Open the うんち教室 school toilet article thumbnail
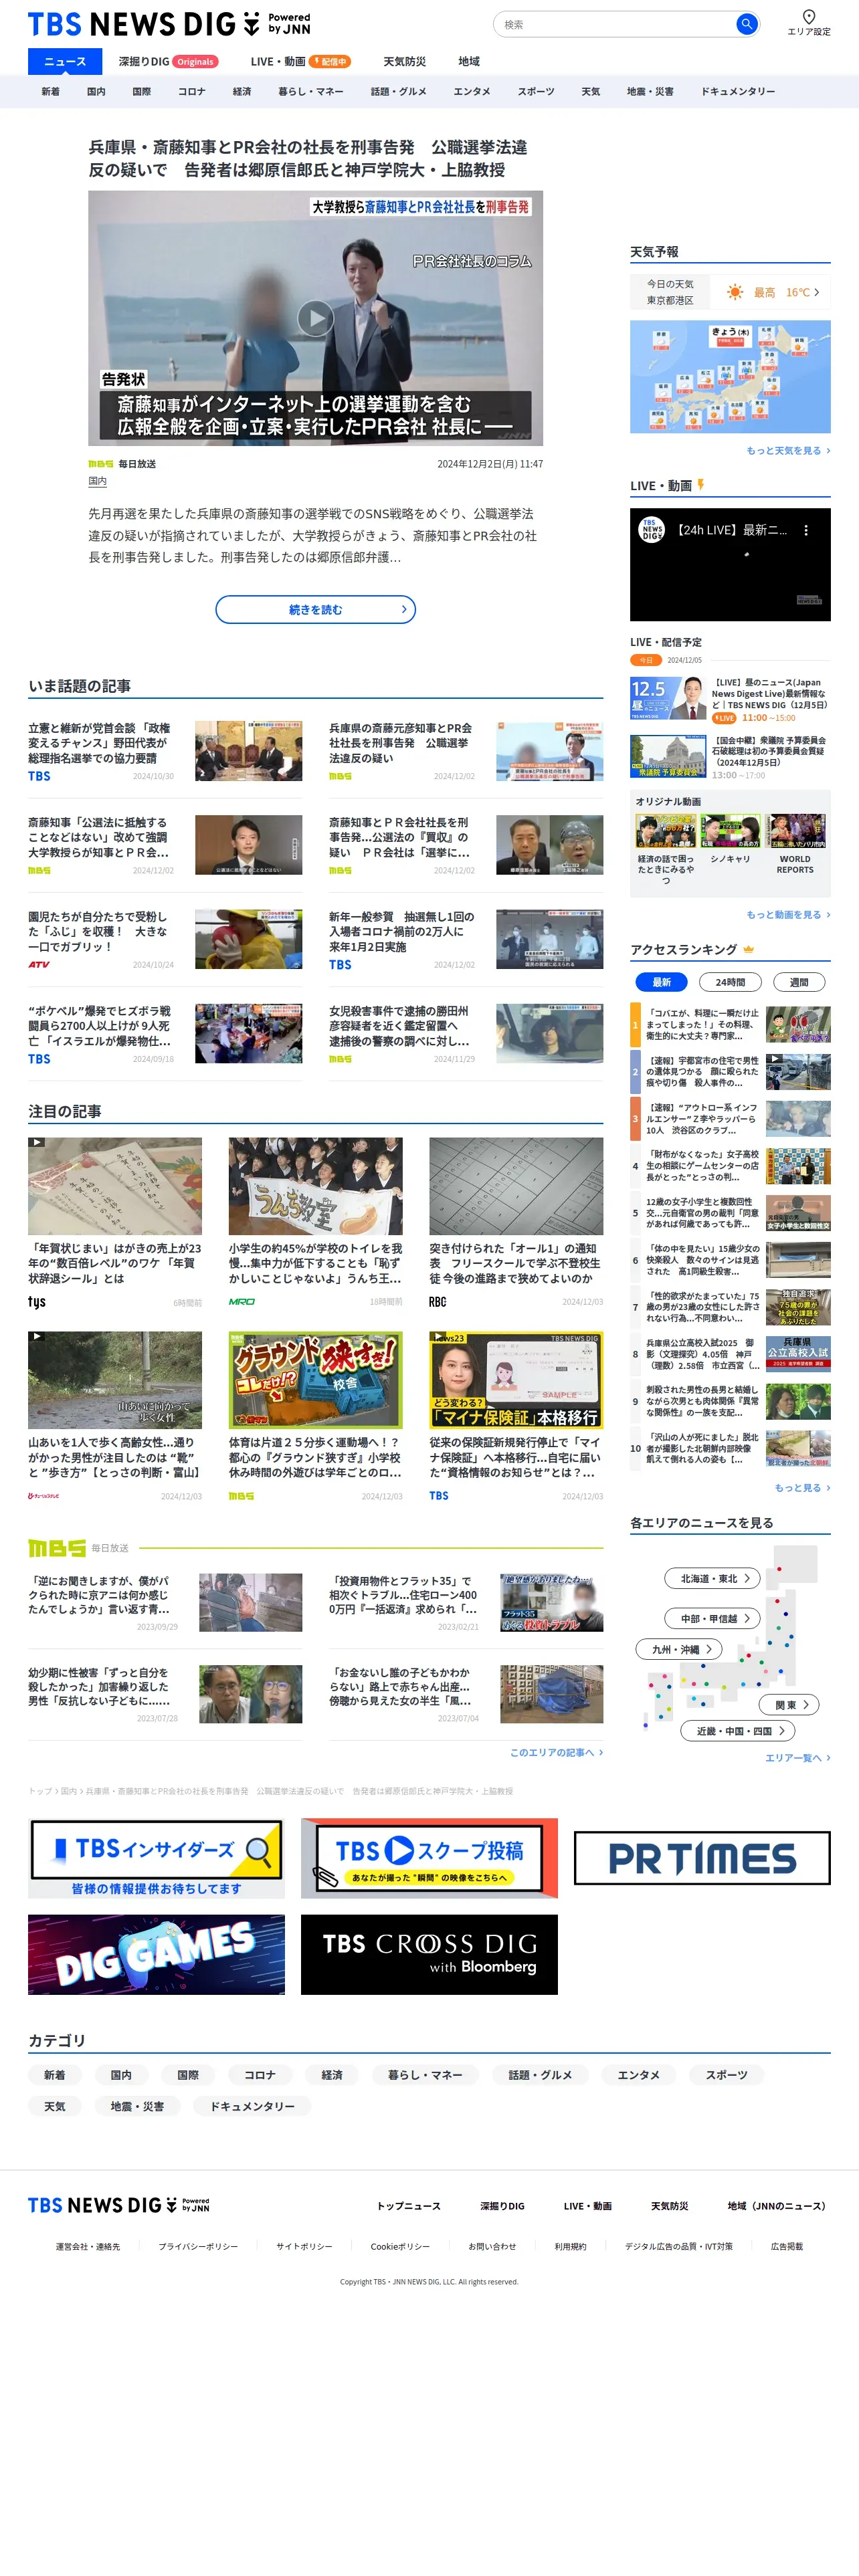Viewport: 859px width, 2576px height. pos(315,1185)
